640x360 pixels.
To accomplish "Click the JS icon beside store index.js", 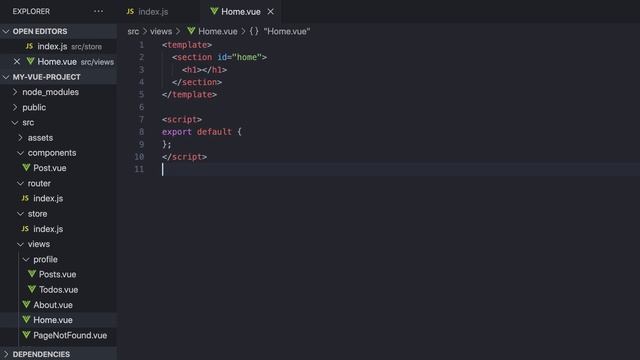I will tap(25, 229).
